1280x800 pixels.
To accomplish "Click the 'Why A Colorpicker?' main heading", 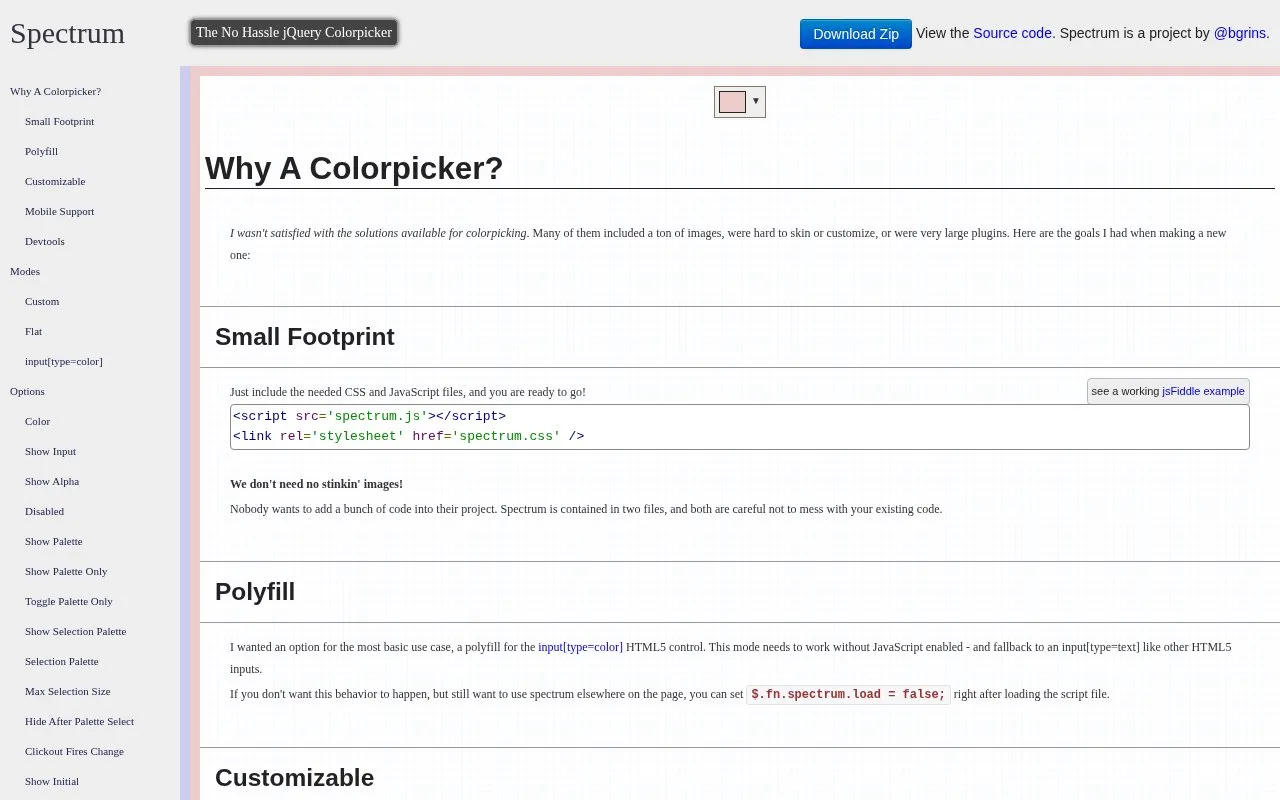I will click(354, 168).
